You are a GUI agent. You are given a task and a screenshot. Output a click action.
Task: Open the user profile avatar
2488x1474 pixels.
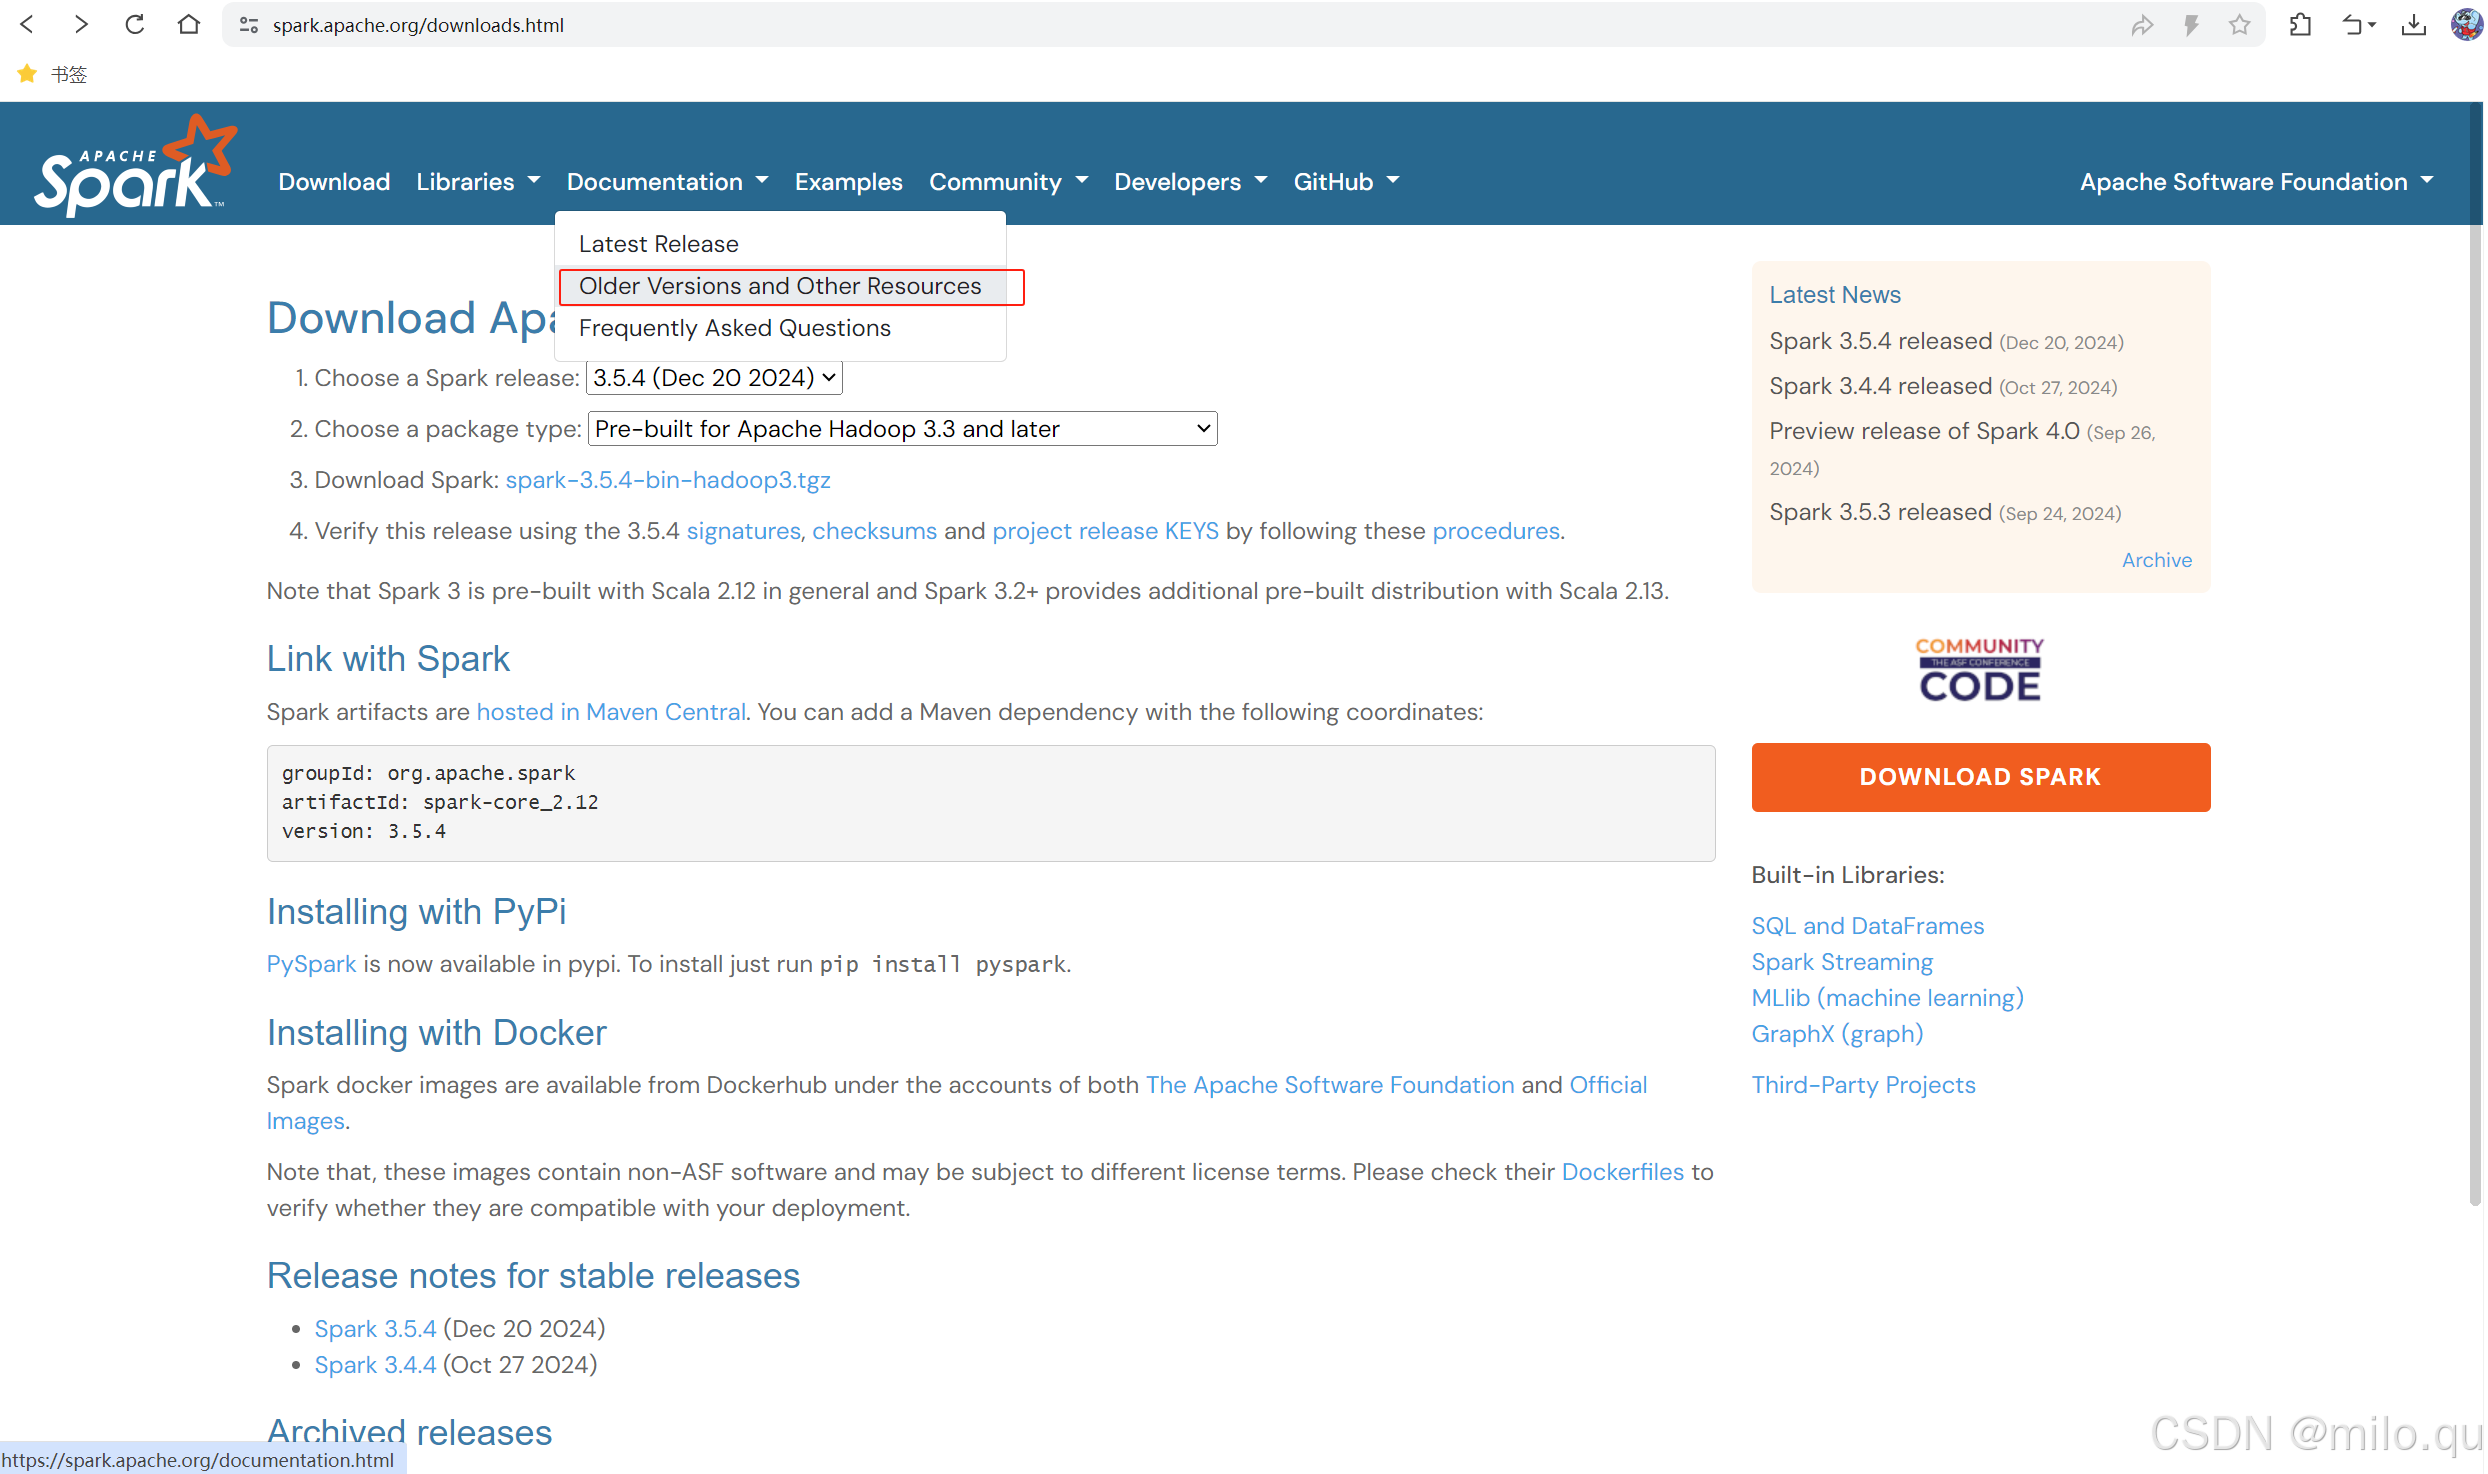pos(2465,24)
